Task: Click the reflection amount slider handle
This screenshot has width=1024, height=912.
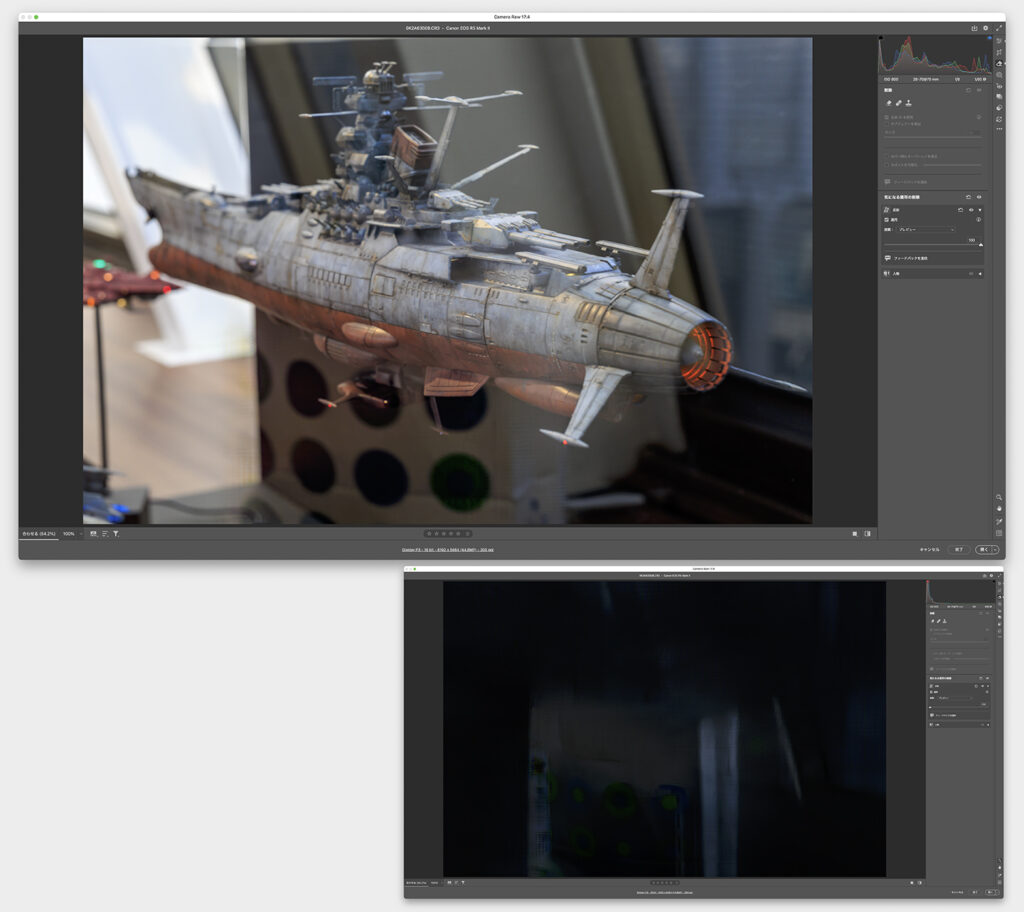Action: [981, 245]
